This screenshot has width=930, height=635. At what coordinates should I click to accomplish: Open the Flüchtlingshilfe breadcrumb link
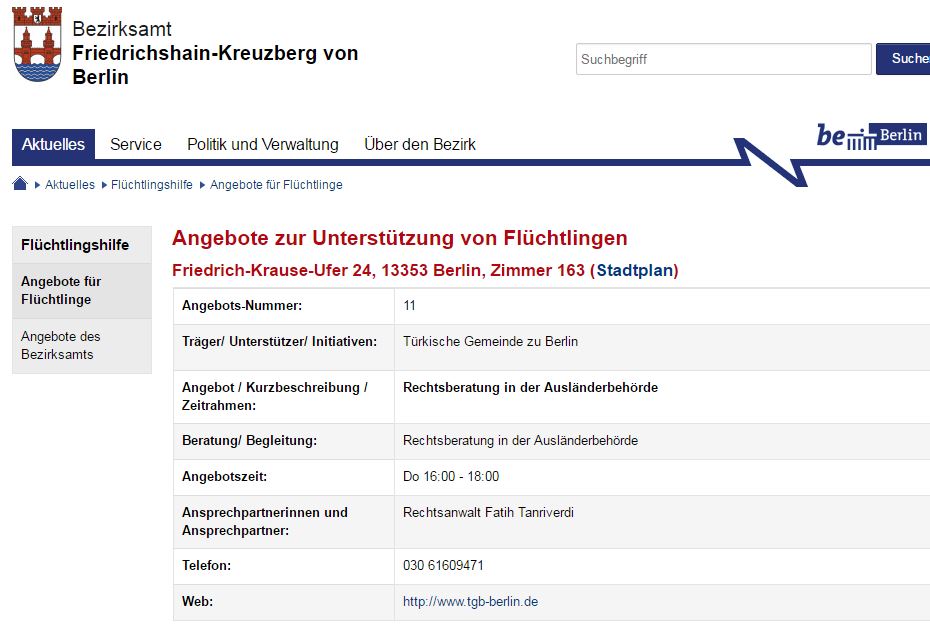(x=152, y=185)
